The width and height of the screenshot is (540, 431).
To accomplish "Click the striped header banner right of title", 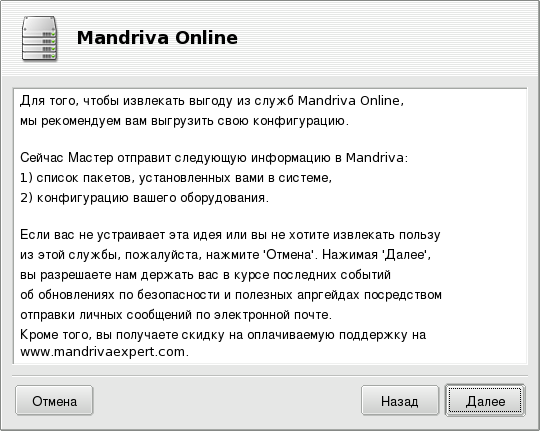I will pos(387,38).
